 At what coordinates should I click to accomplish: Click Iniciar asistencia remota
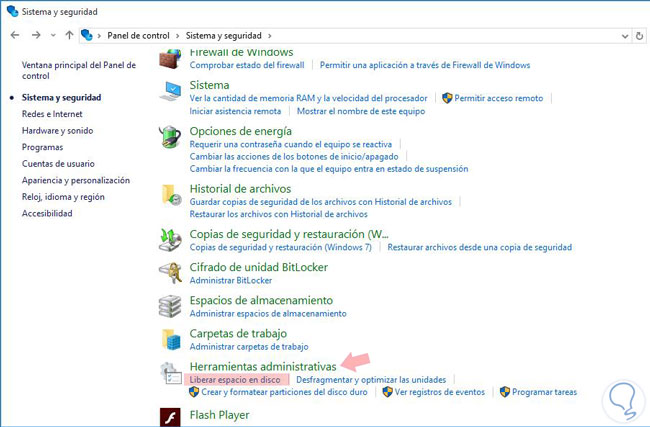[235, 111]
